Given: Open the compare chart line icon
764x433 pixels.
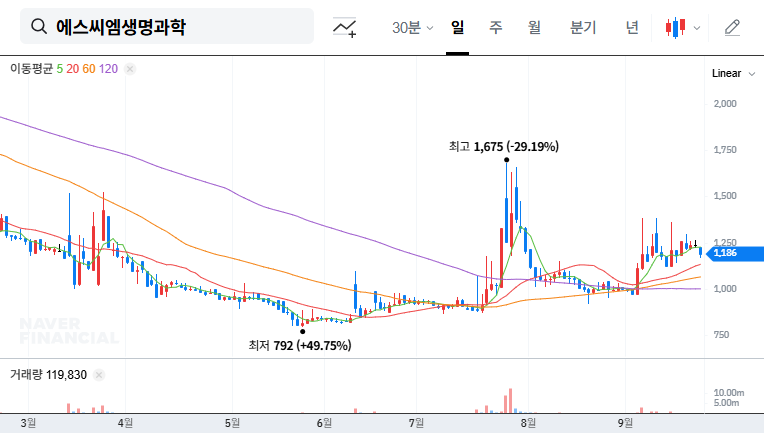Looking at the screenshot, I should (x=344, y=27).
